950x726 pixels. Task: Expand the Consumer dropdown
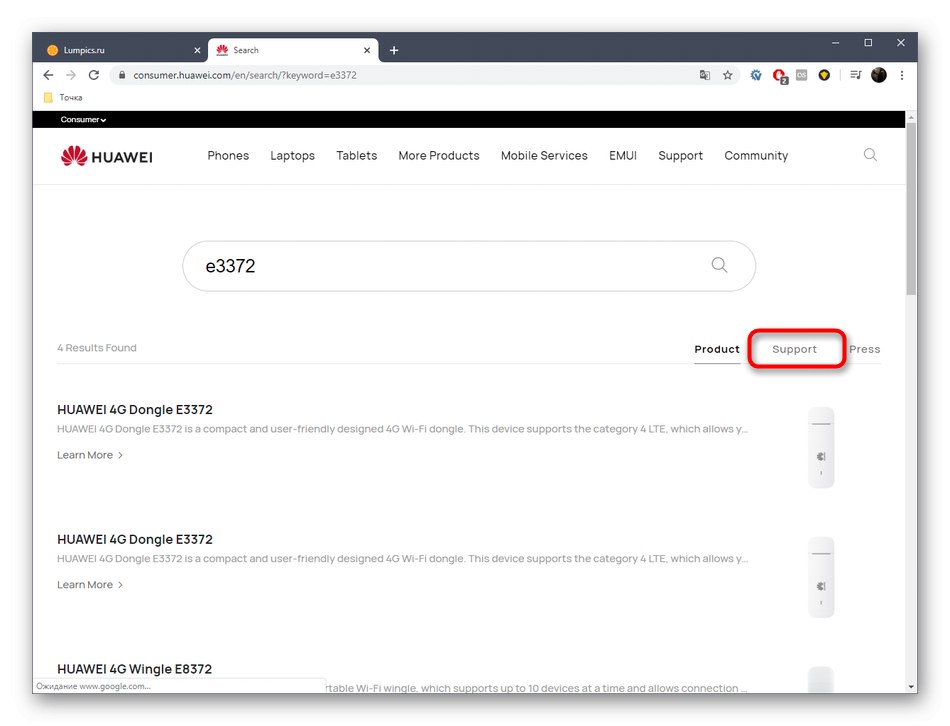[83, 120]
